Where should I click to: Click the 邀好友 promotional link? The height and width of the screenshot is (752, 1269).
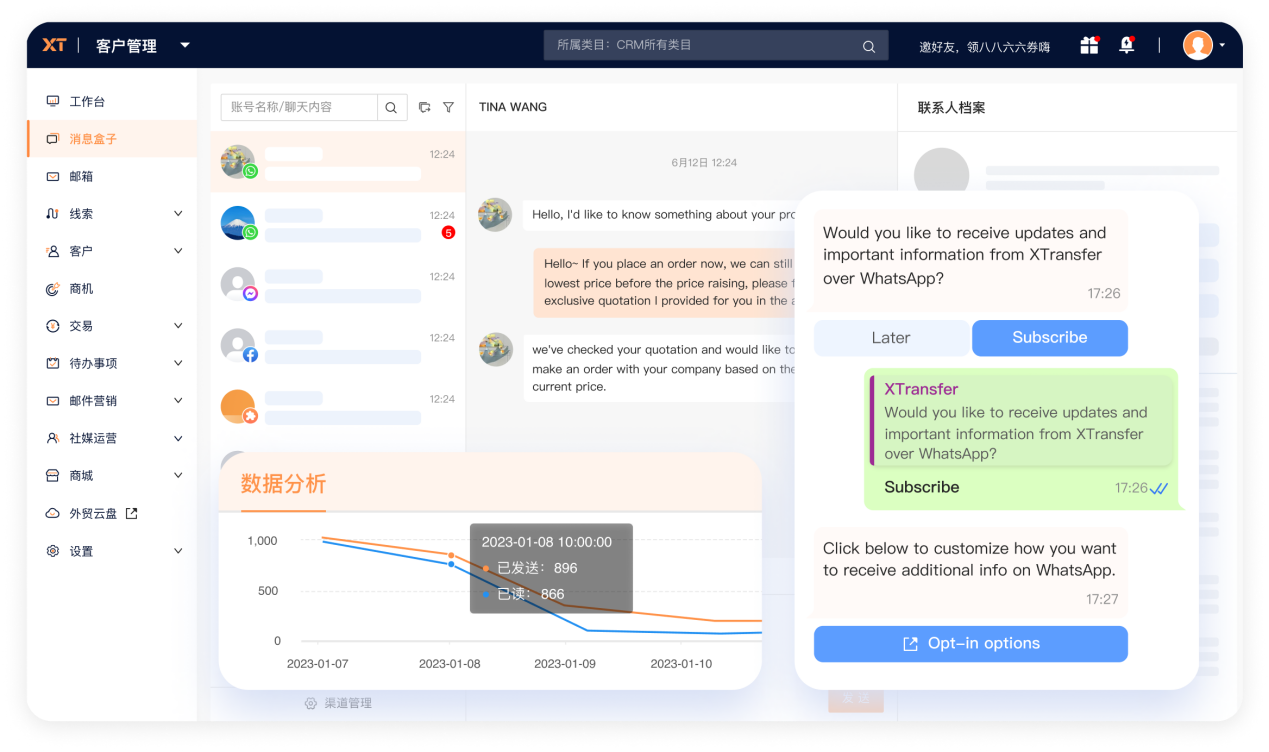click(984, 47)
